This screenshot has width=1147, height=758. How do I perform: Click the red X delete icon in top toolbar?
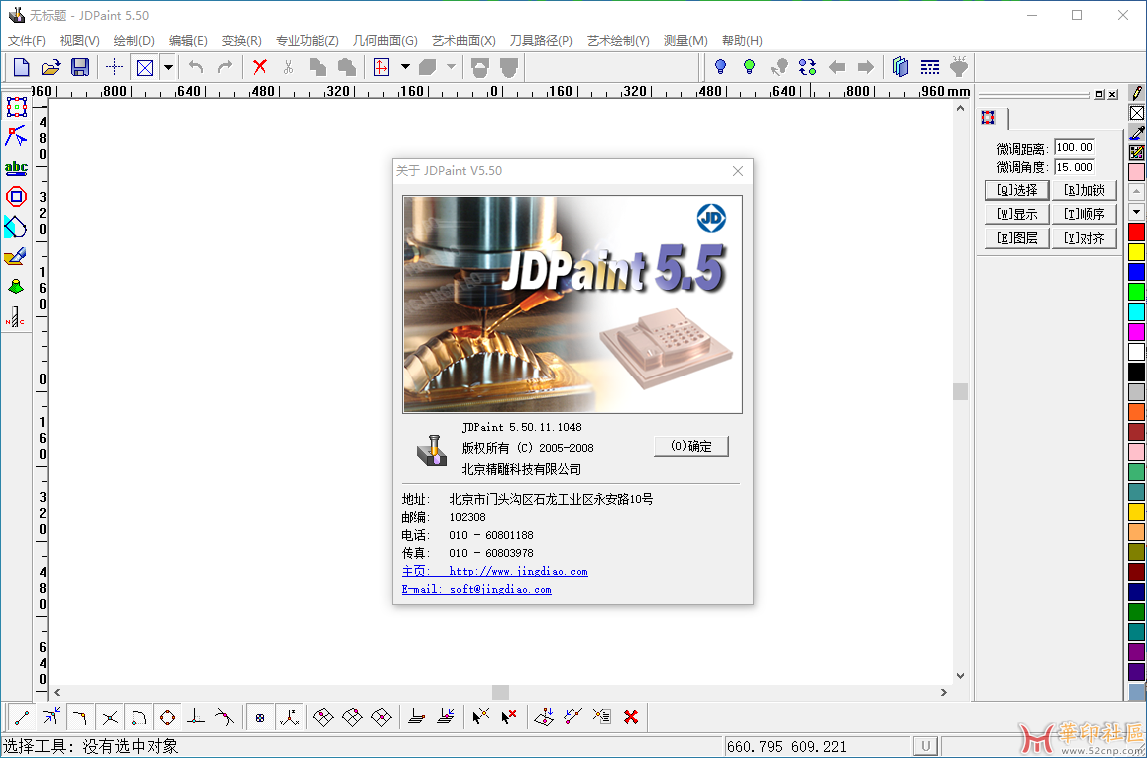tap(260, 67)
